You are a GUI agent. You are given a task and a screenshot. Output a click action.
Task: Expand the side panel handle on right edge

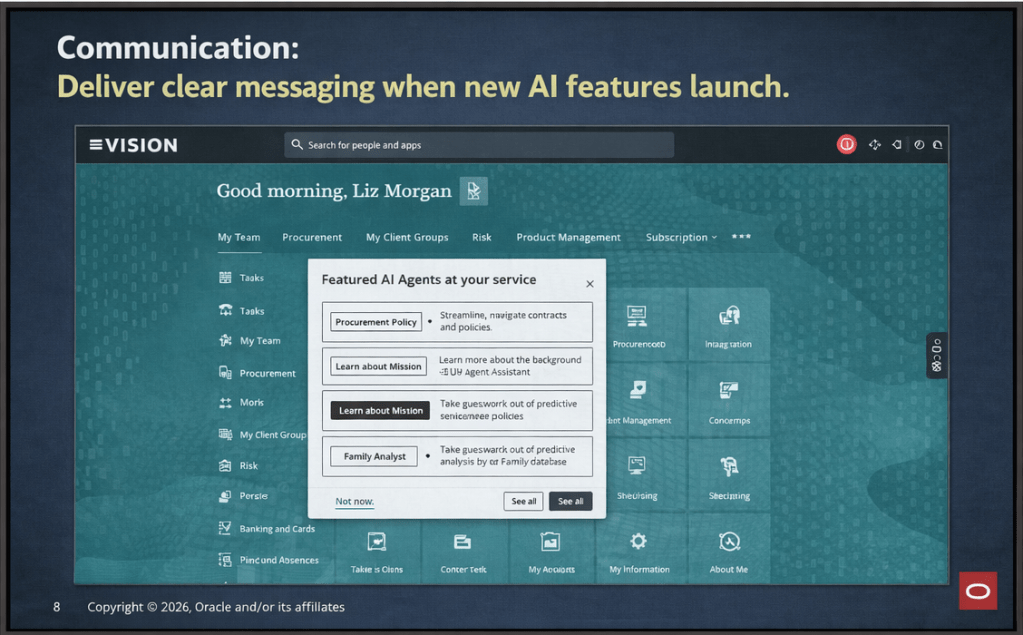[x=936, y=355]
